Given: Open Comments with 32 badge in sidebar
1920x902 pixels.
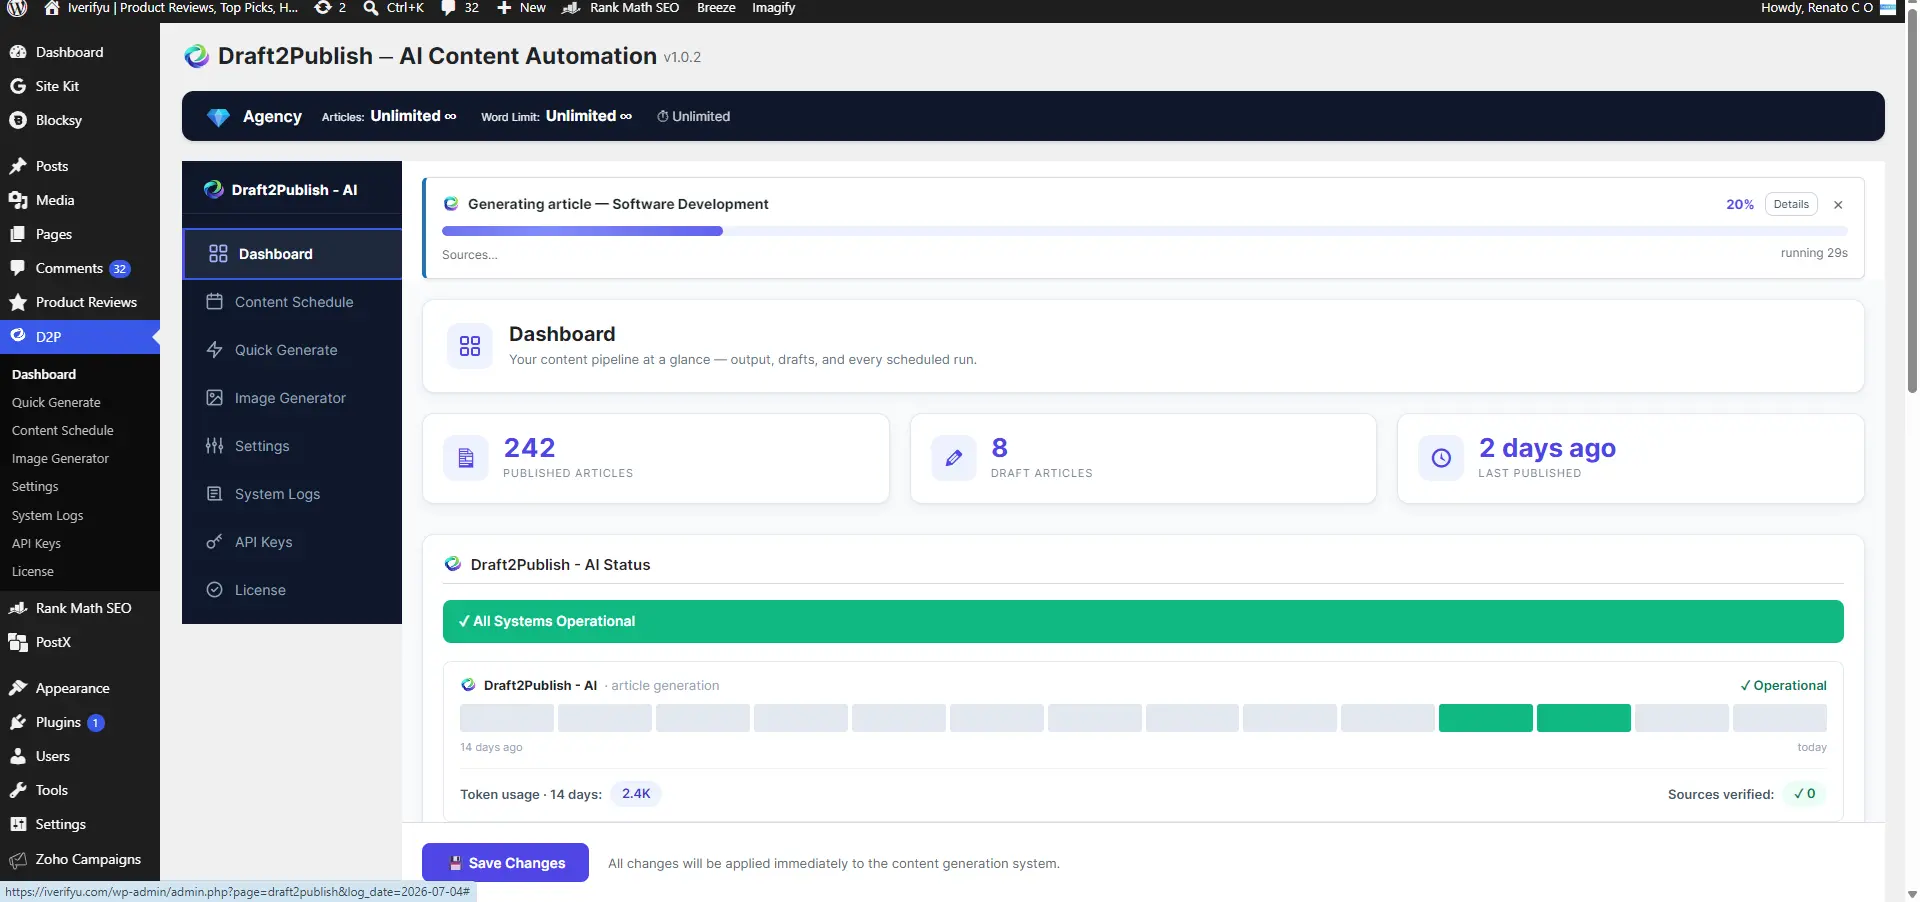Looking at the screenshot, I should [80, 268].
